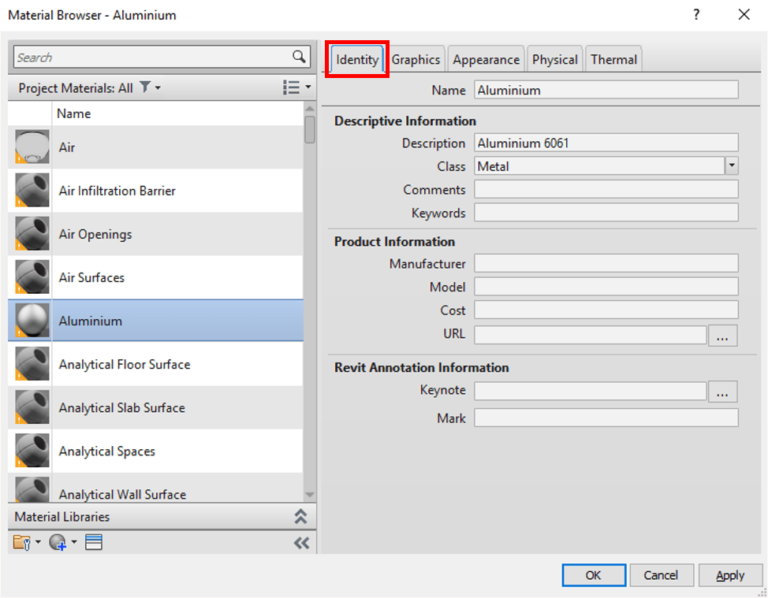The height and width of the screenshot is (598, 768).
Task: Switch to the Graphics tab
Action: coord(416,60)
